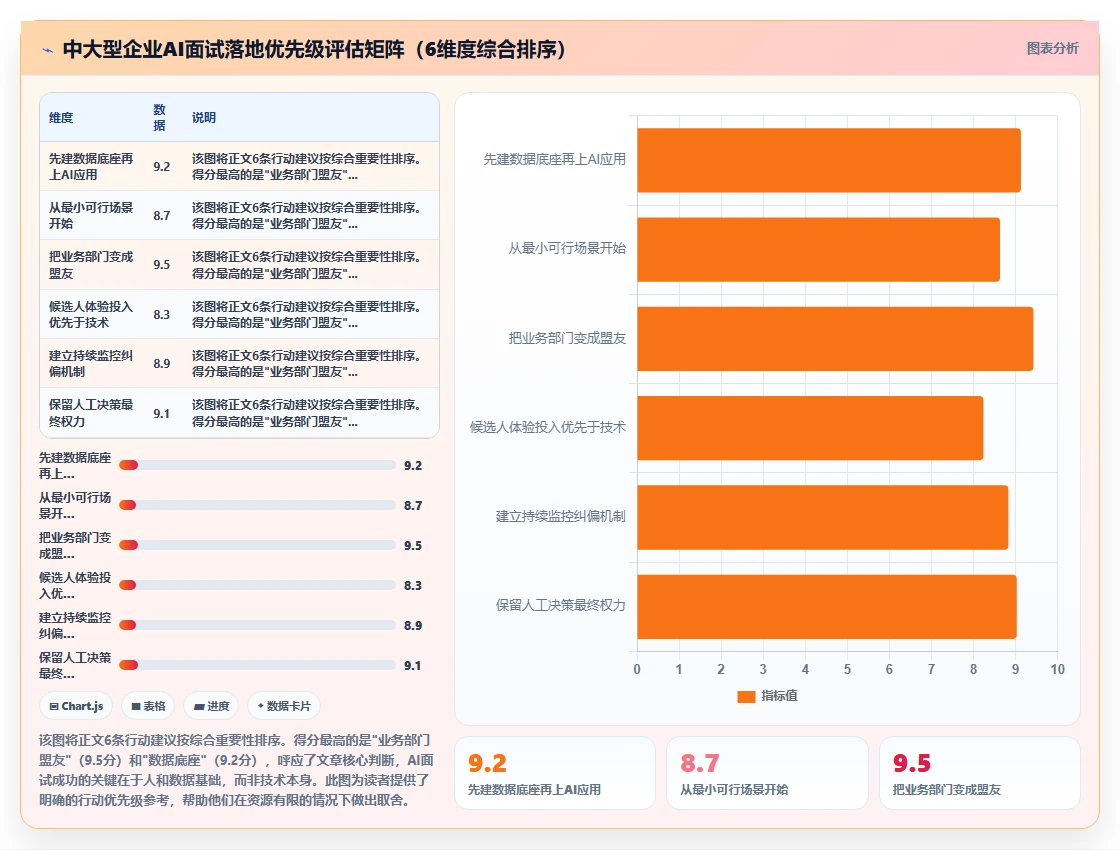Click the 把业务部门变成盟友 chart bar

point(835,339)
